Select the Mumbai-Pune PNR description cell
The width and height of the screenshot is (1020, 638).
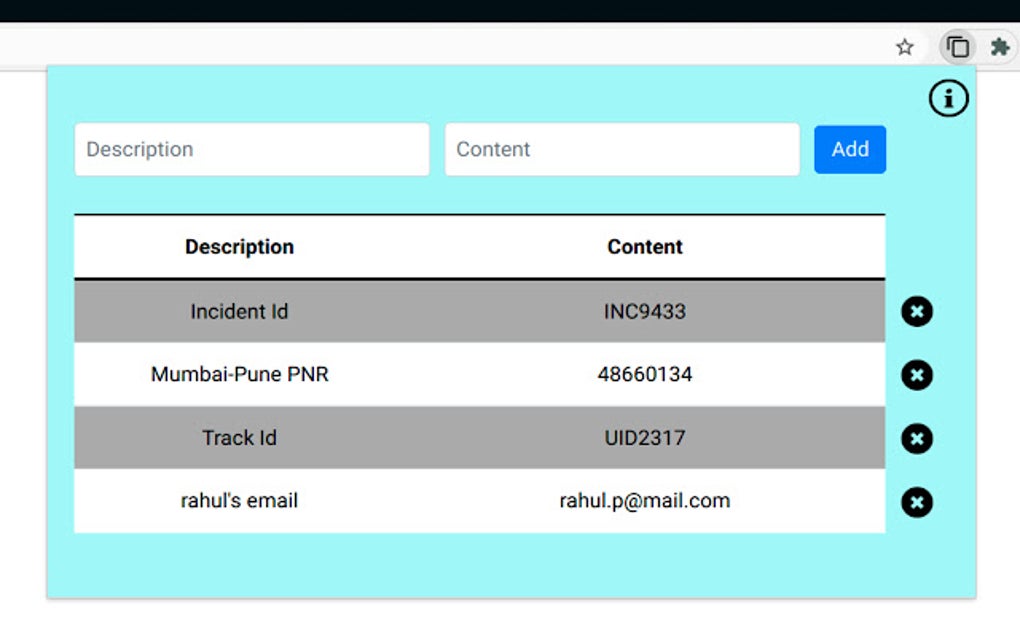click(x=239, y=375)
